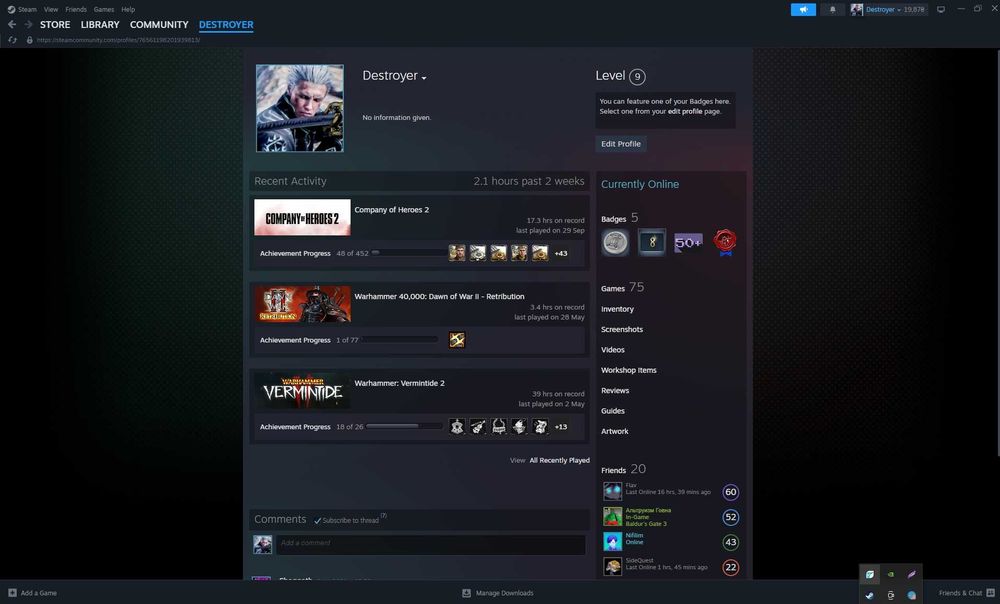Click first Company of Heroes 2 achievement icon
This screenshot has width=1000, height=604.
457,253
